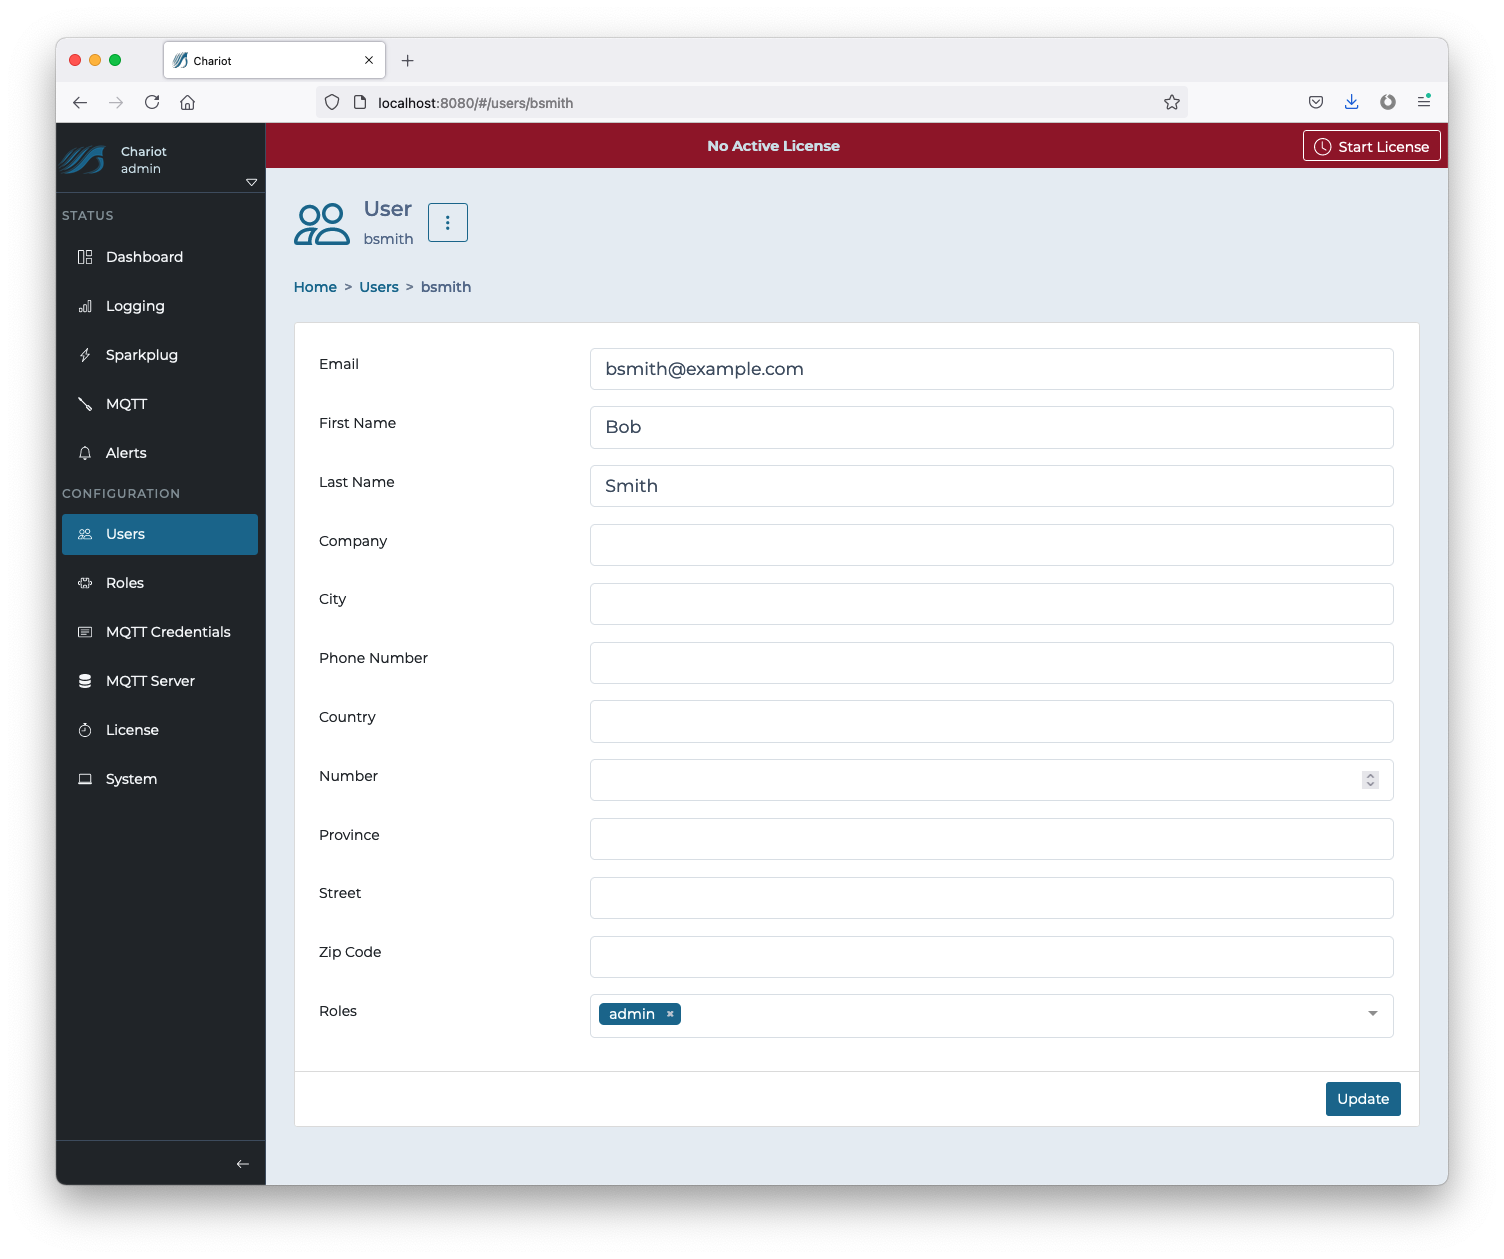This screenshot has width=1504, height=1259.
Task: Open browser downloads panel
Action: pos(1351,102)
